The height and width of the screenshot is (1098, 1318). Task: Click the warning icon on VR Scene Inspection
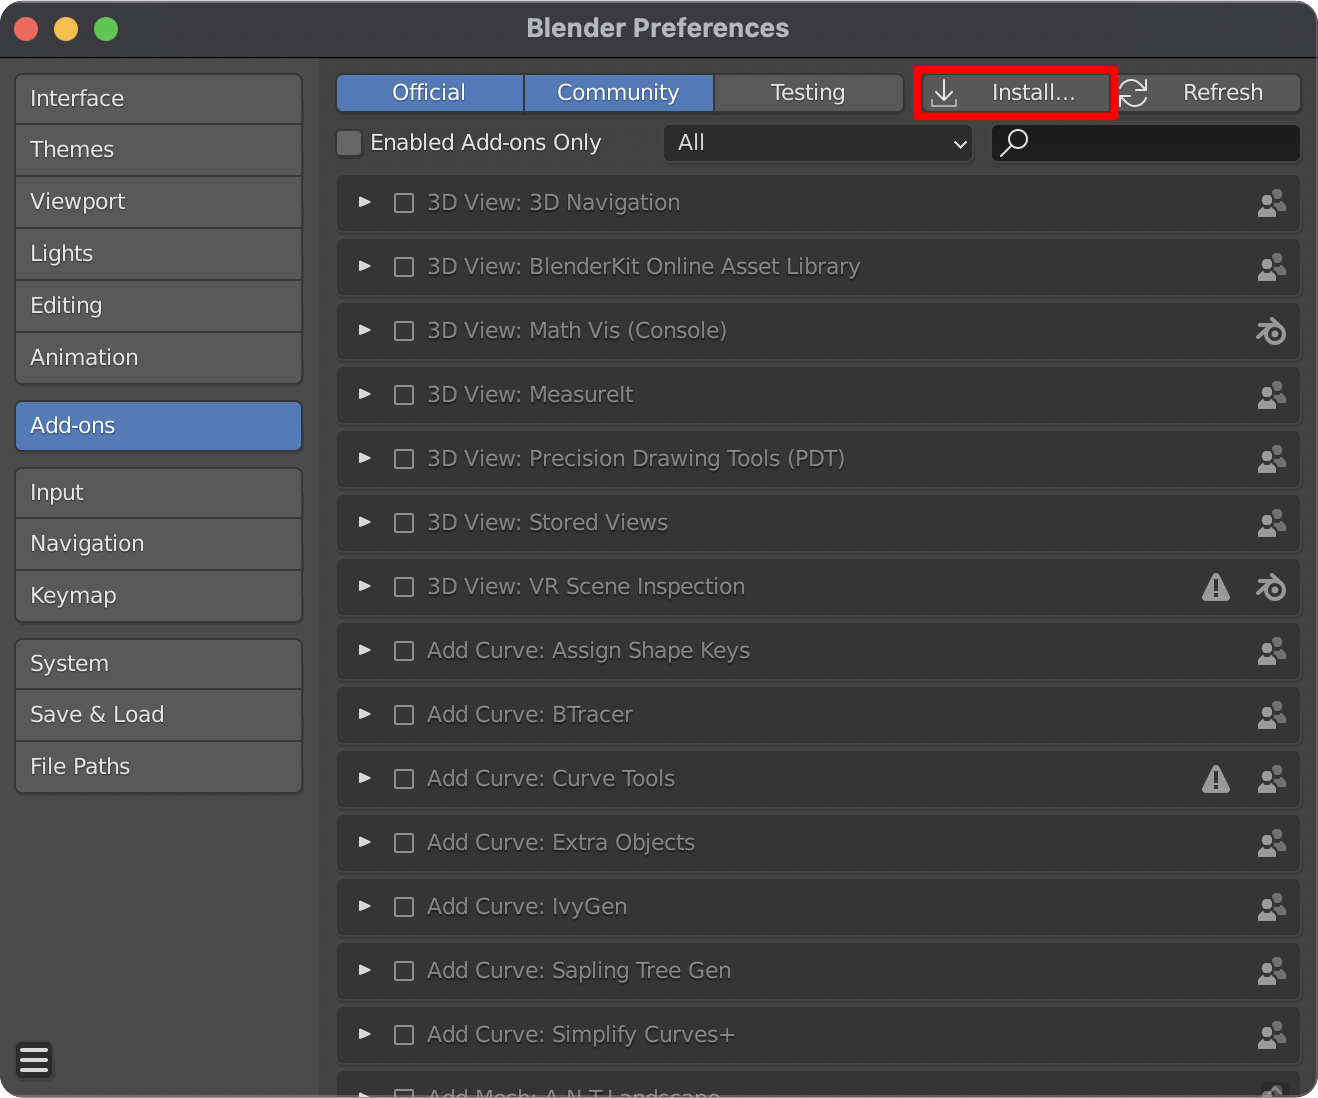pos(1216,587)
